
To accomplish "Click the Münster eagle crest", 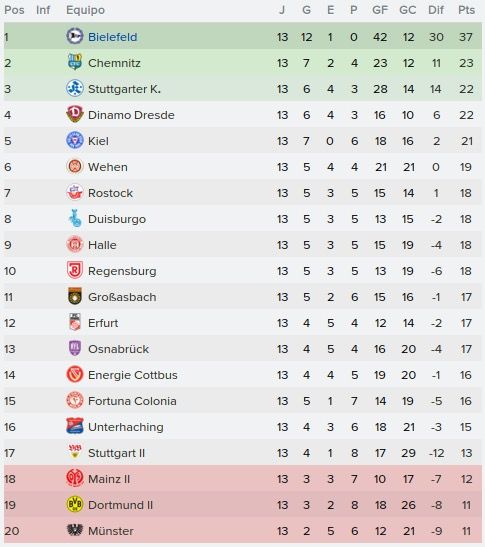I will (75, 530).
